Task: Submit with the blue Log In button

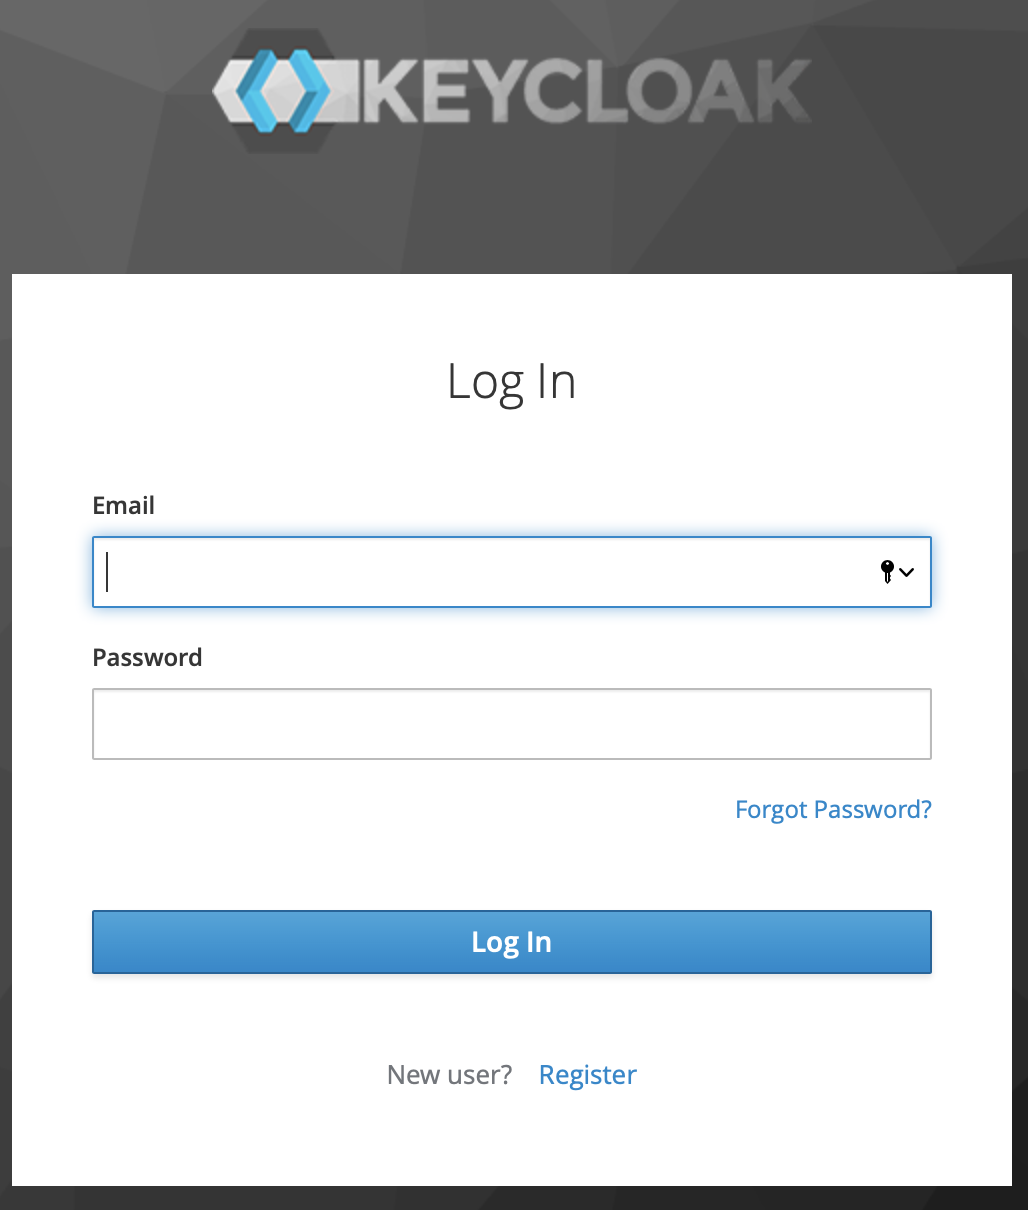Action: [512, 942]
